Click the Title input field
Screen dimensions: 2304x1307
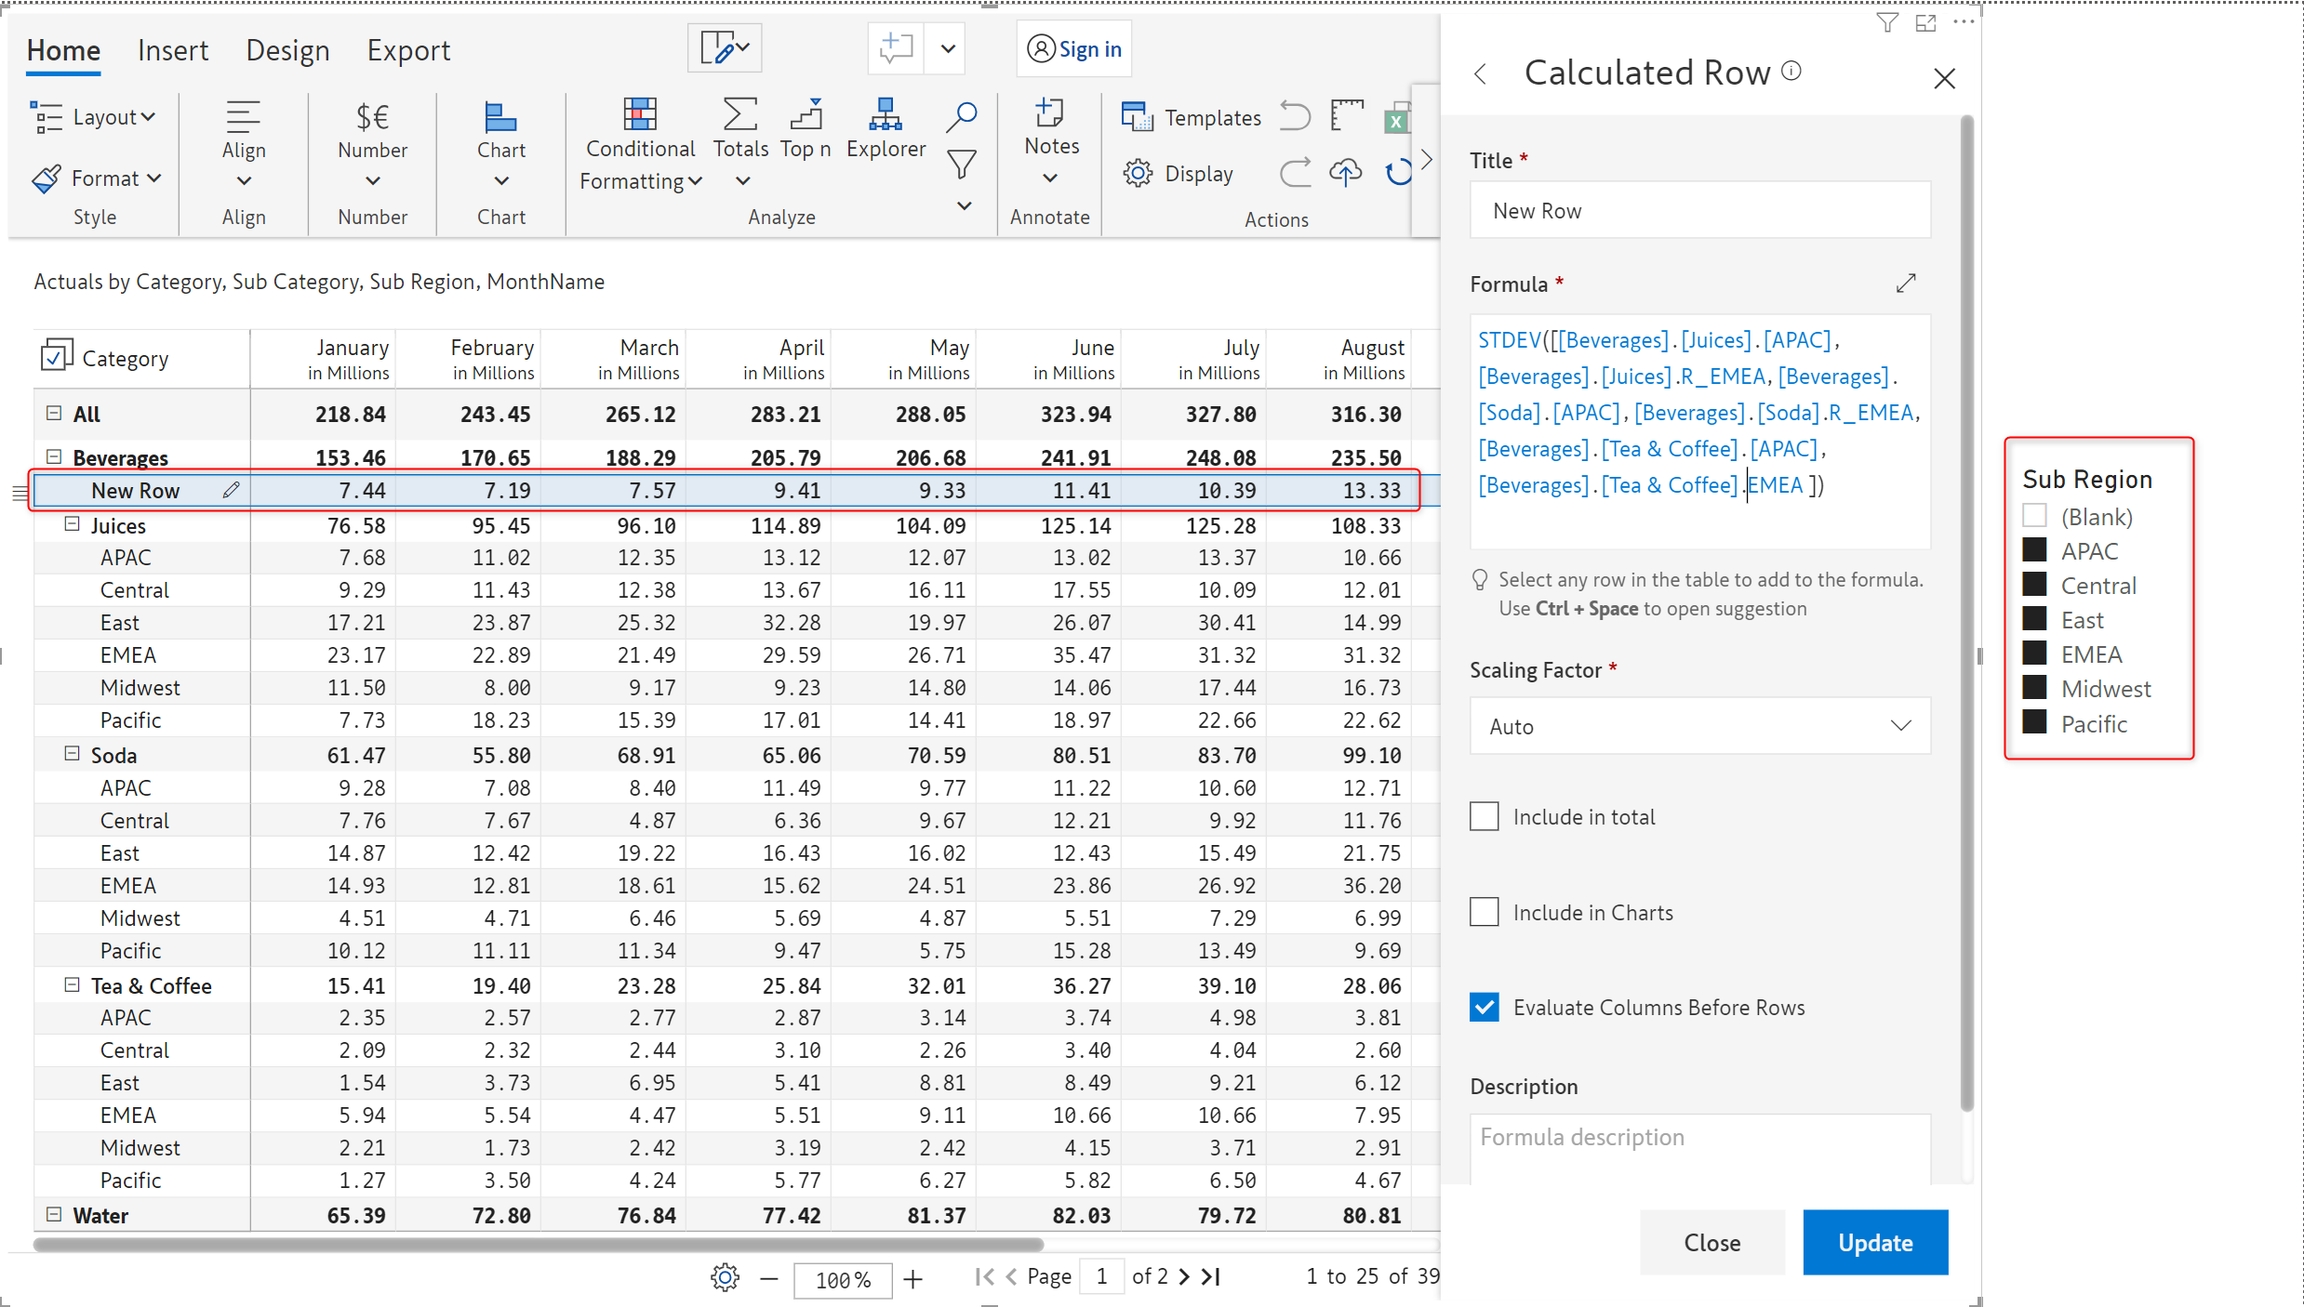[1699, 211]
